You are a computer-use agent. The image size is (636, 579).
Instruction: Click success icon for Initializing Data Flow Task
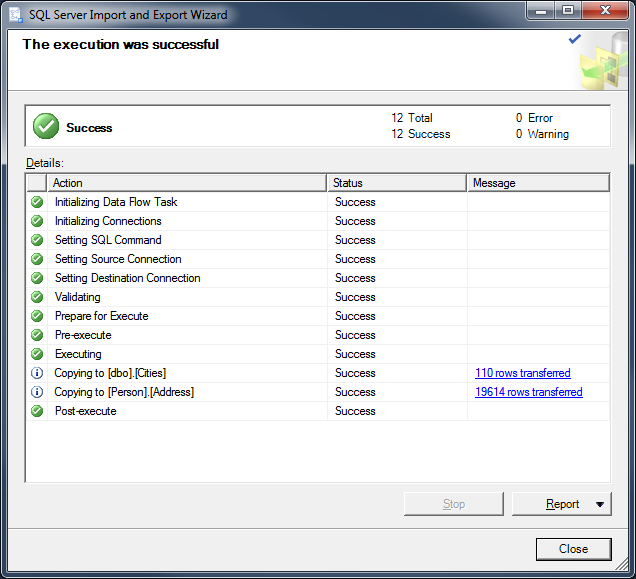pyautogui.click(x=37, y=202)
